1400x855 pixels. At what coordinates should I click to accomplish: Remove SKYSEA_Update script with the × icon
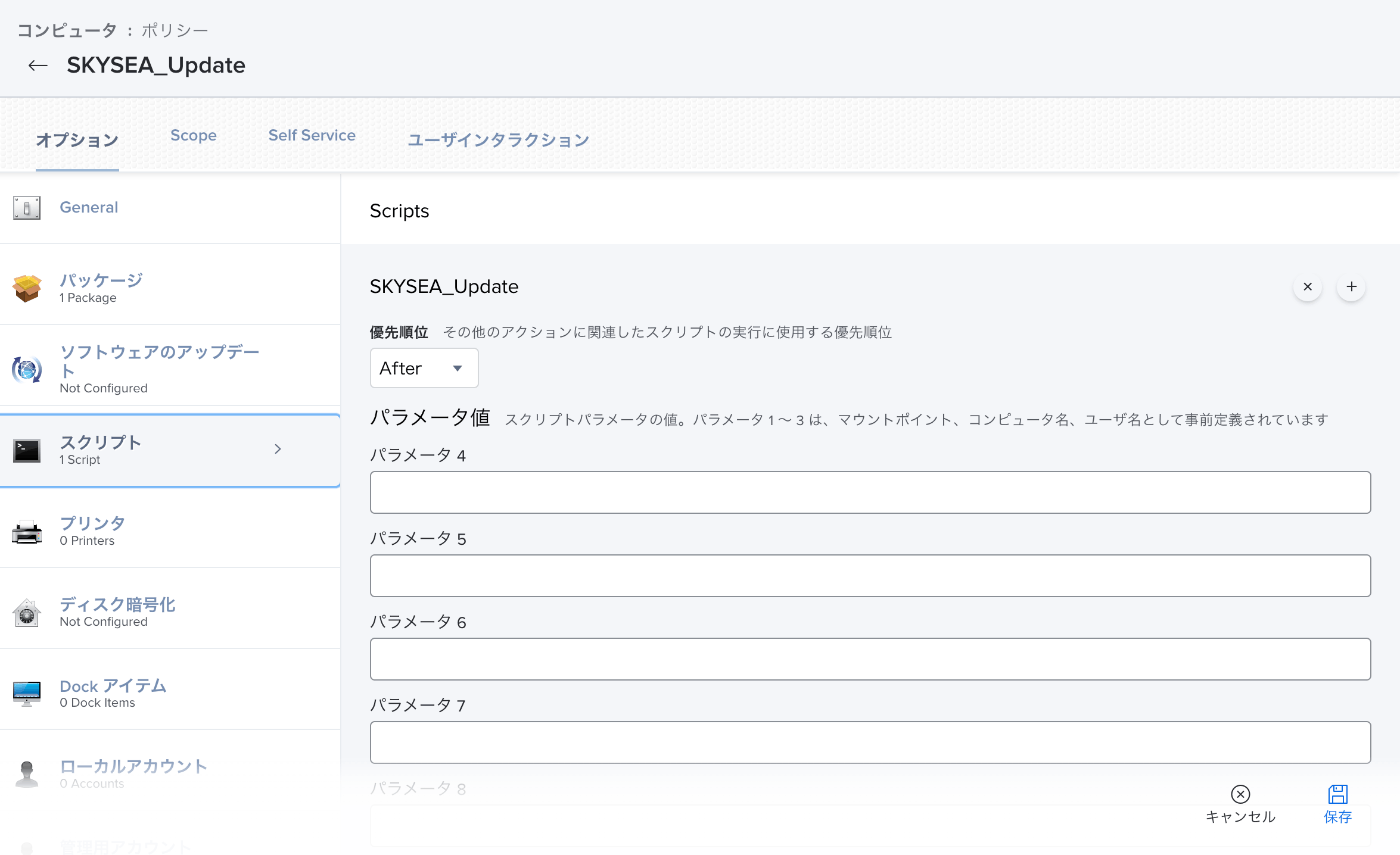click(x=1307, y=287)
